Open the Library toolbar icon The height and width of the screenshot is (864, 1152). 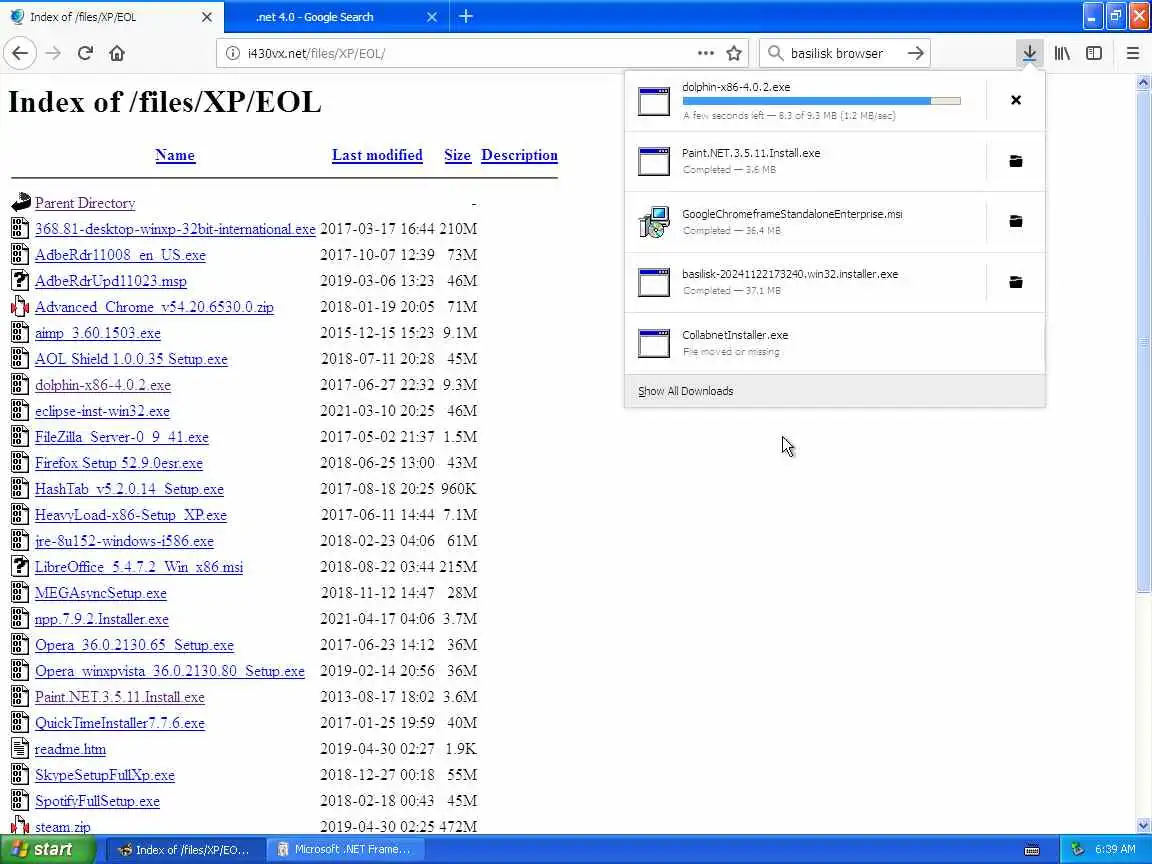click(1062, 53)
